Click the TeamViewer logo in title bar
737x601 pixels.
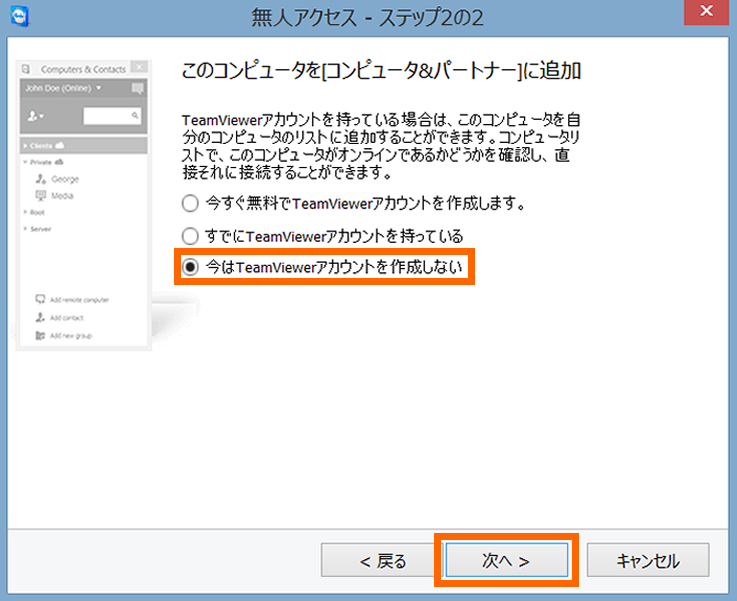click(19, 16)
